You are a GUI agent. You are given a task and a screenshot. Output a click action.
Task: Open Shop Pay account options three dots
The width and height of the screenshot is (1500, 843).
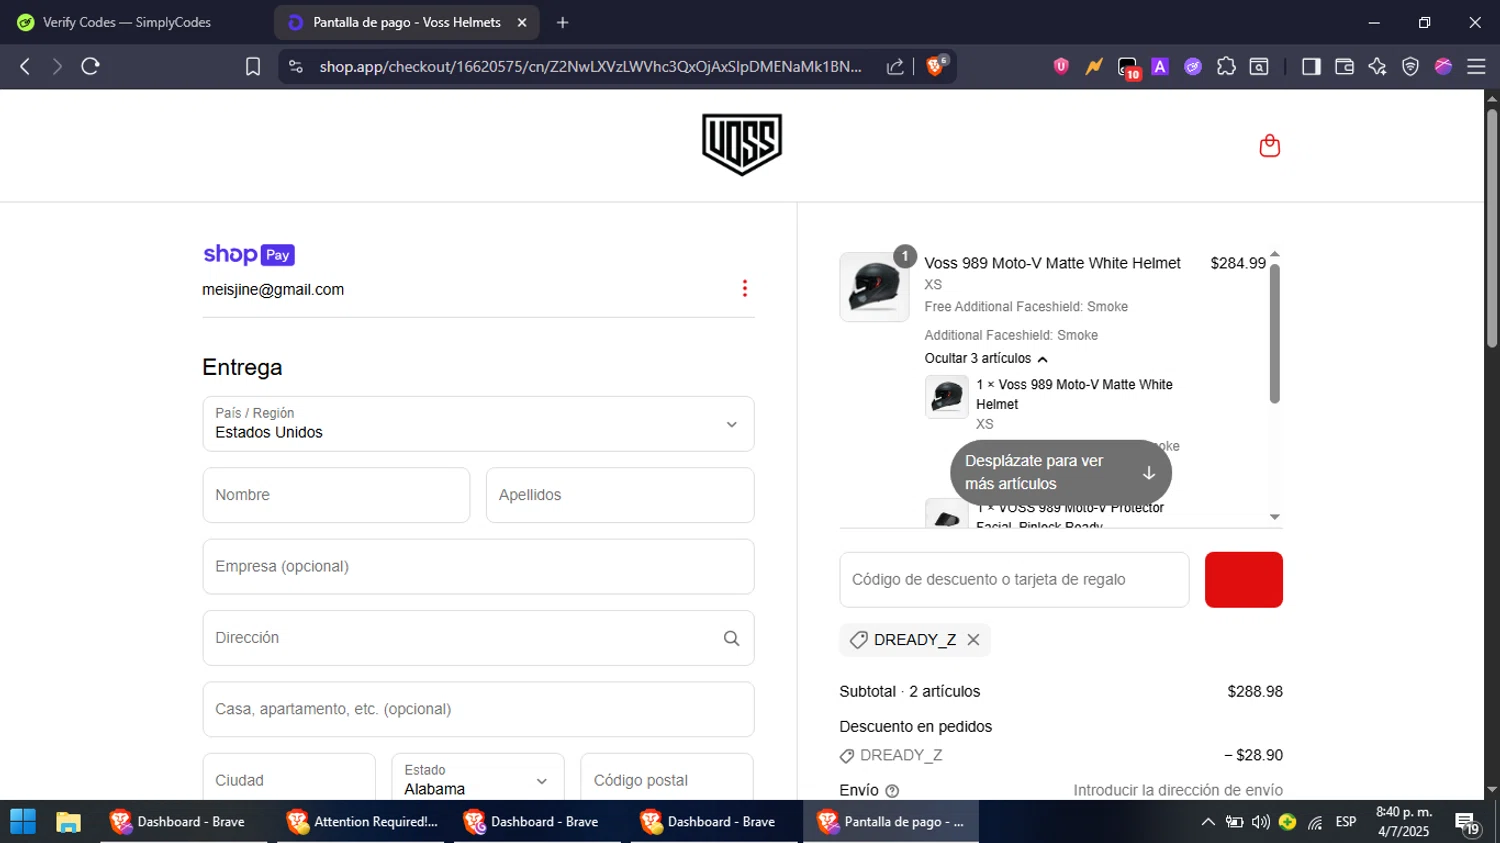(x=745, y=288)
